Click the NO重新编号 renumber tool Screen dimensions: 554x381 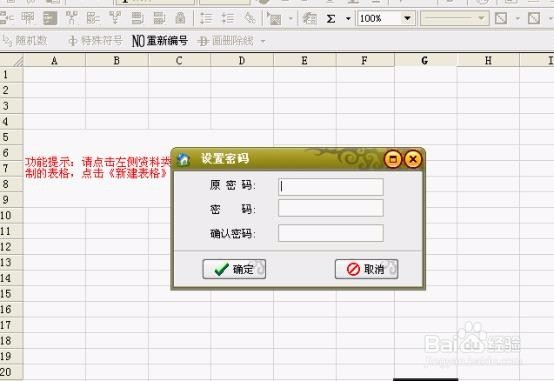tap(160, 41)
